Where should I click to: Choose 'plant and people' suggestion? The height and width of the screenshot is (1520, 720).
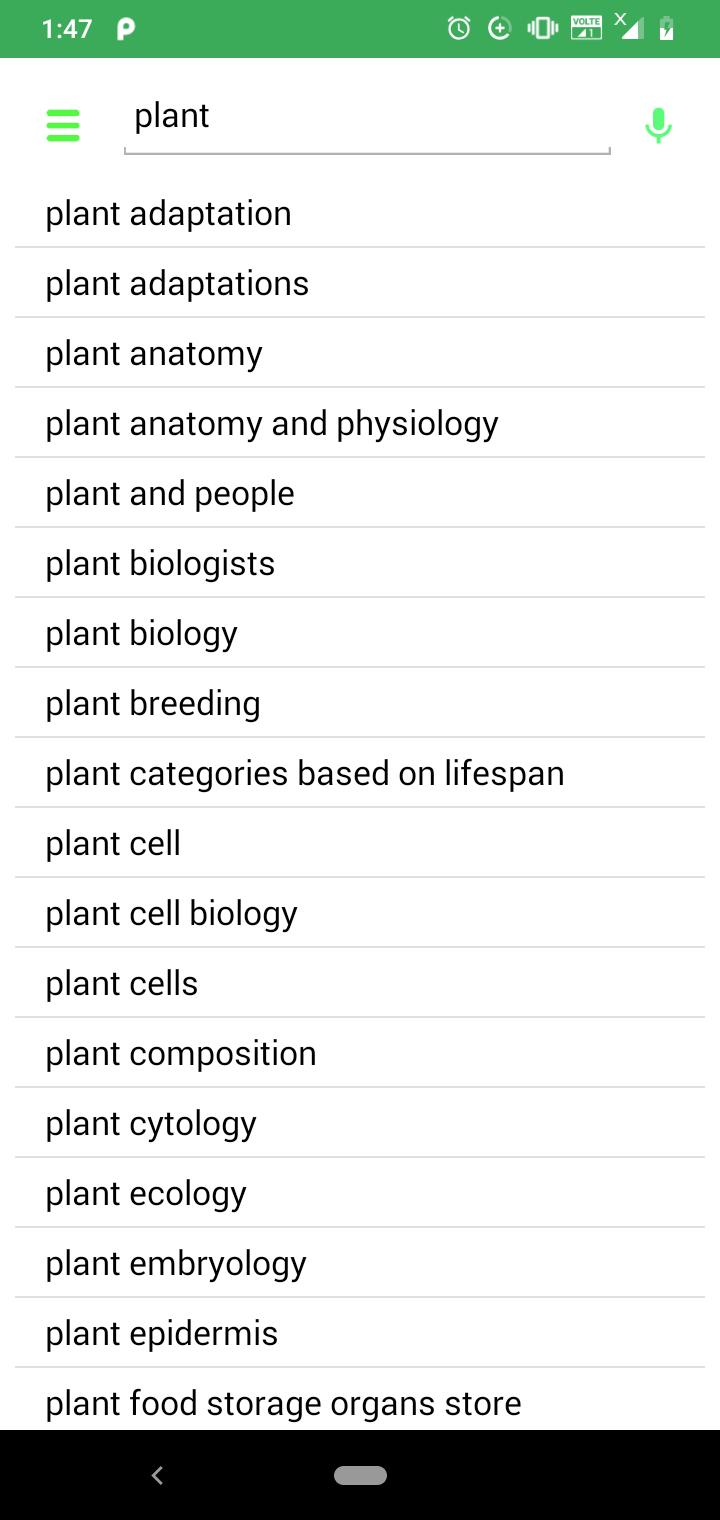point(360,493)
